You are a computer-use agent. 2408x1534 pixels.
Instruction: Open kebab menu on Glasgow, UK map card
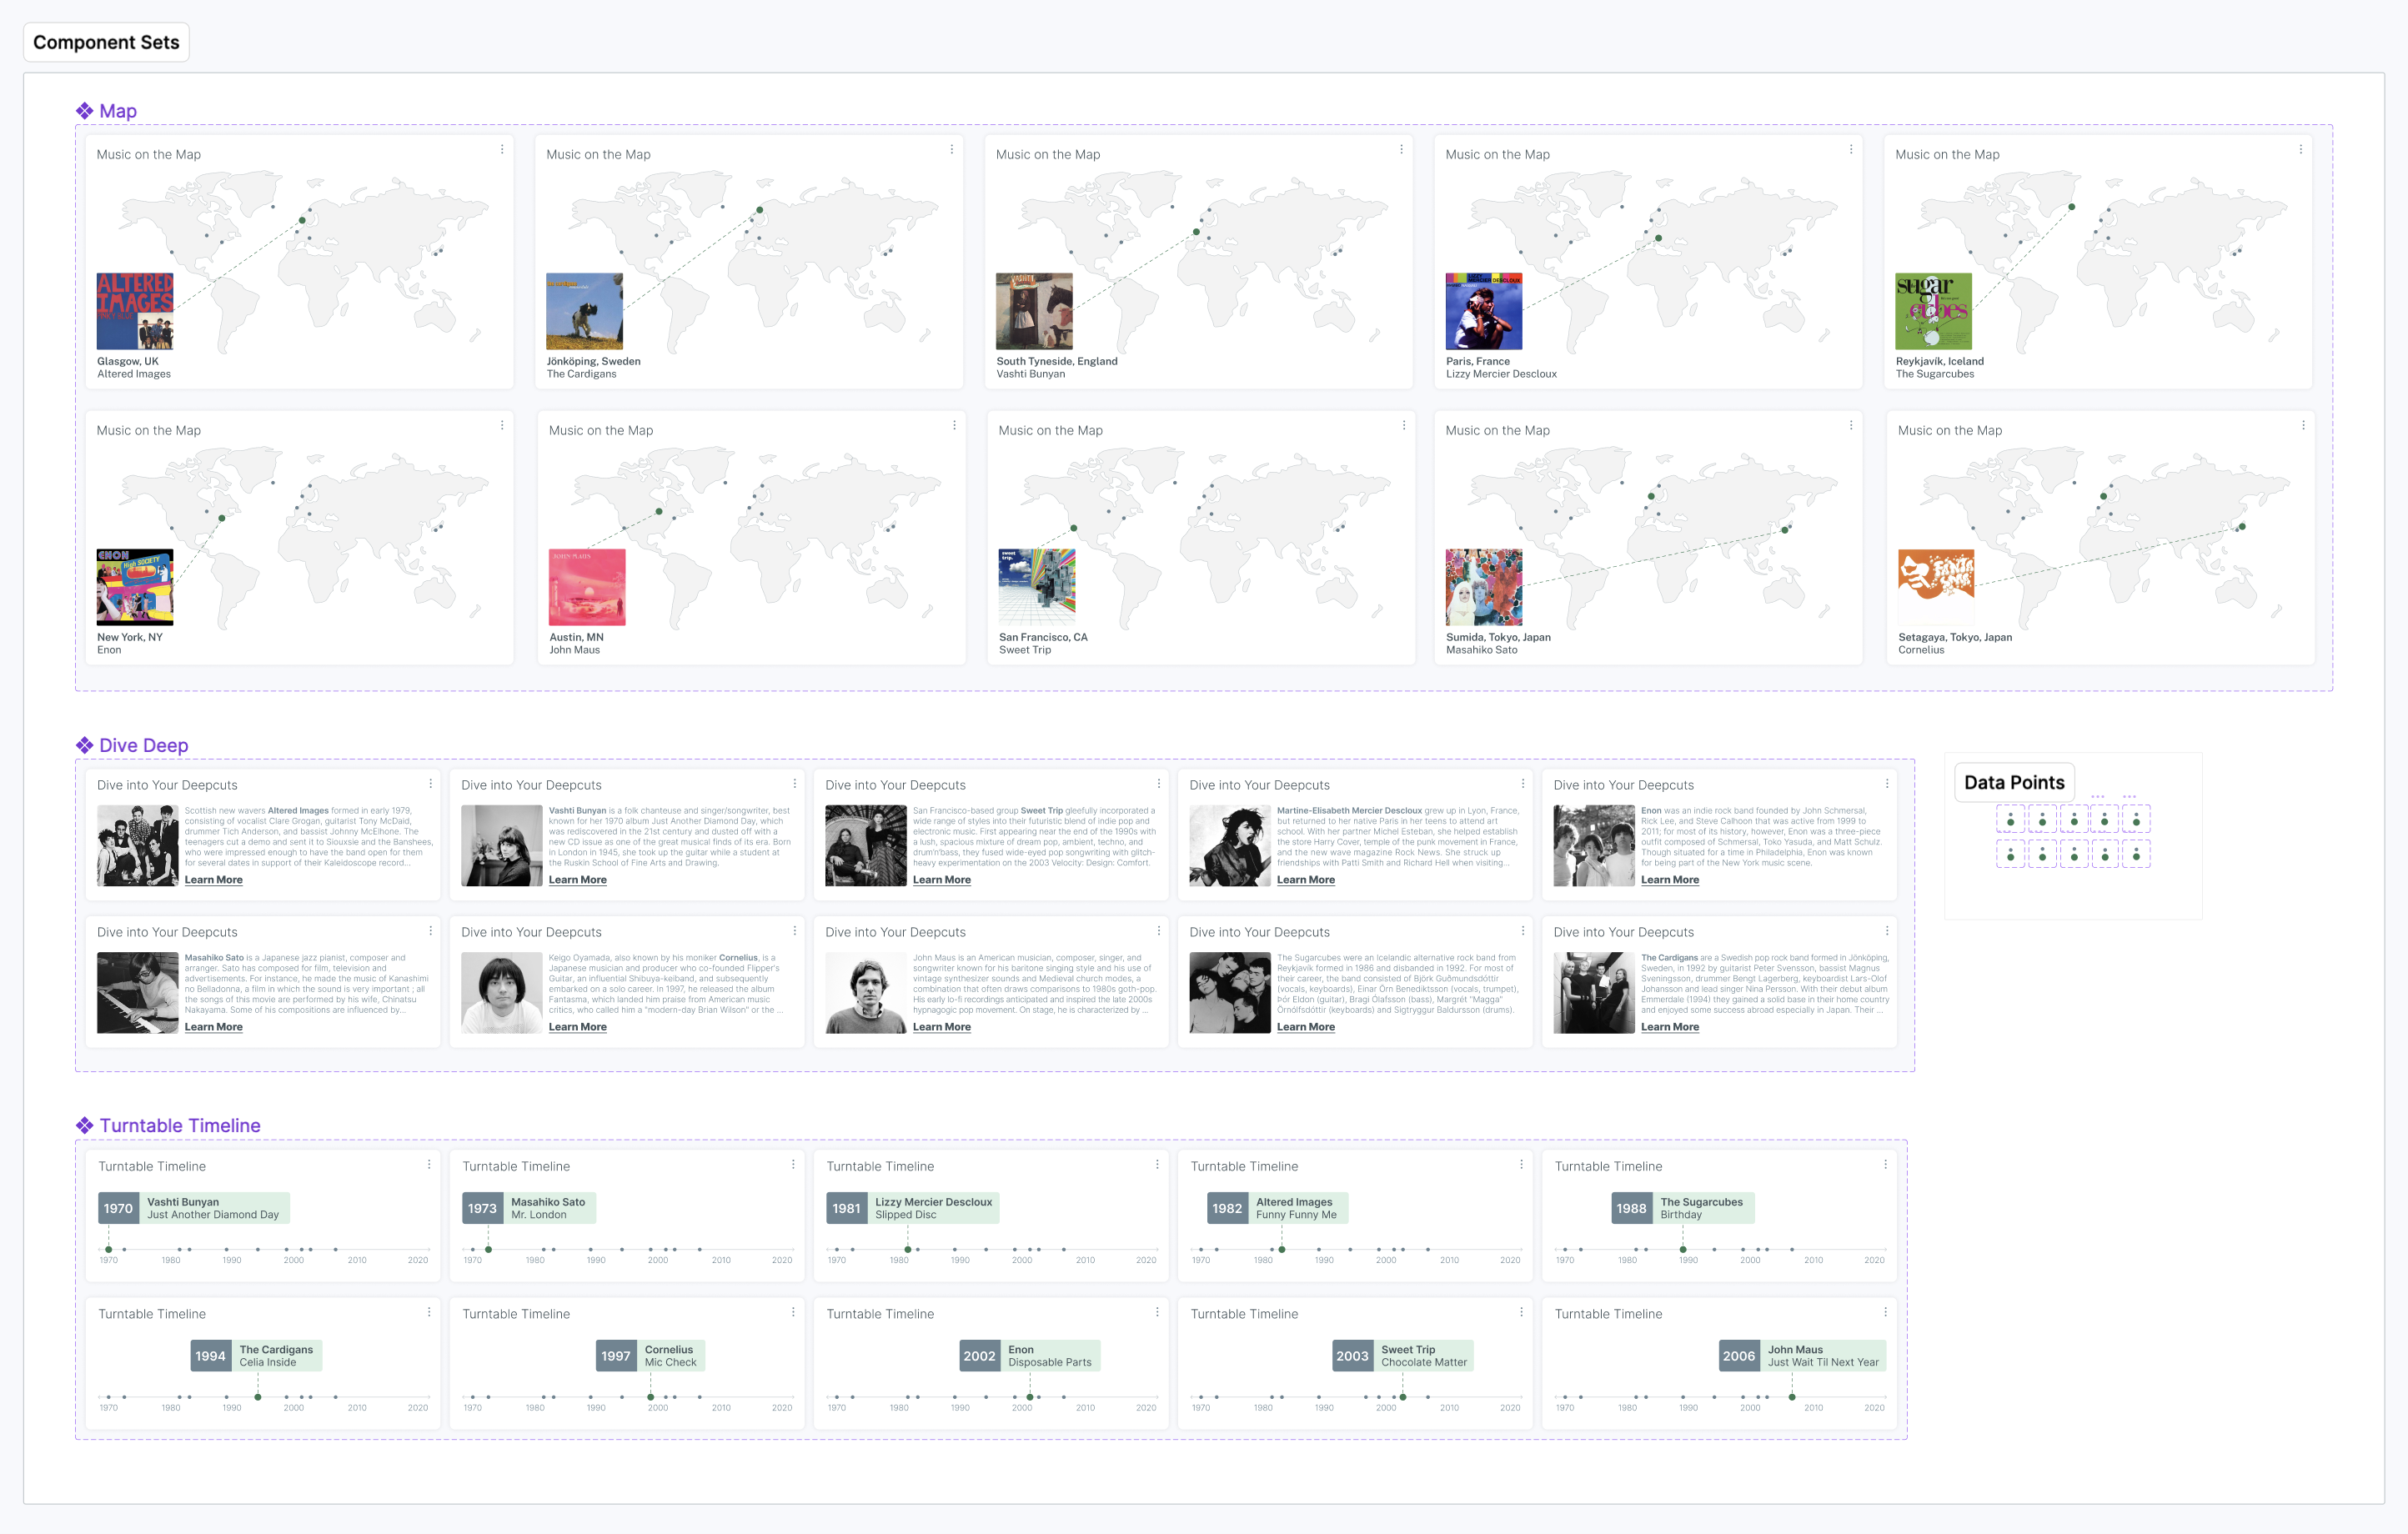pos(502,150)
